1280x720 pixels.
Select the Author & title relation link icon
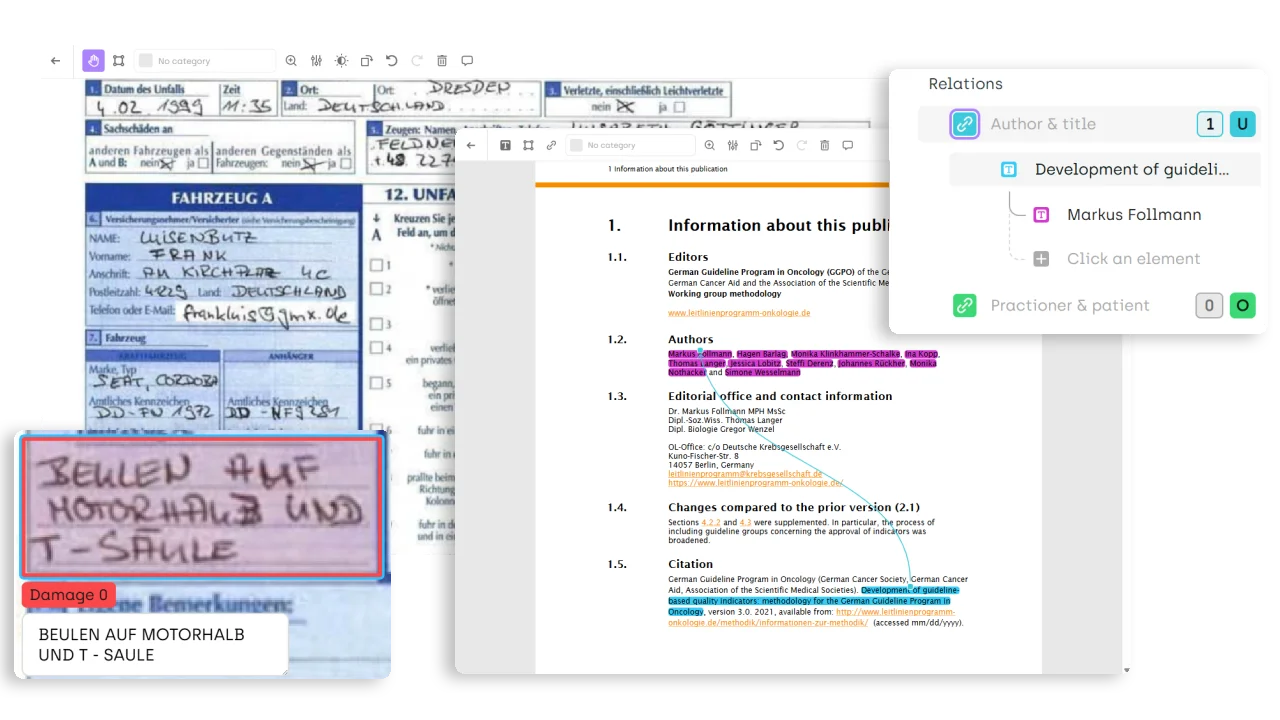(965, 124)
